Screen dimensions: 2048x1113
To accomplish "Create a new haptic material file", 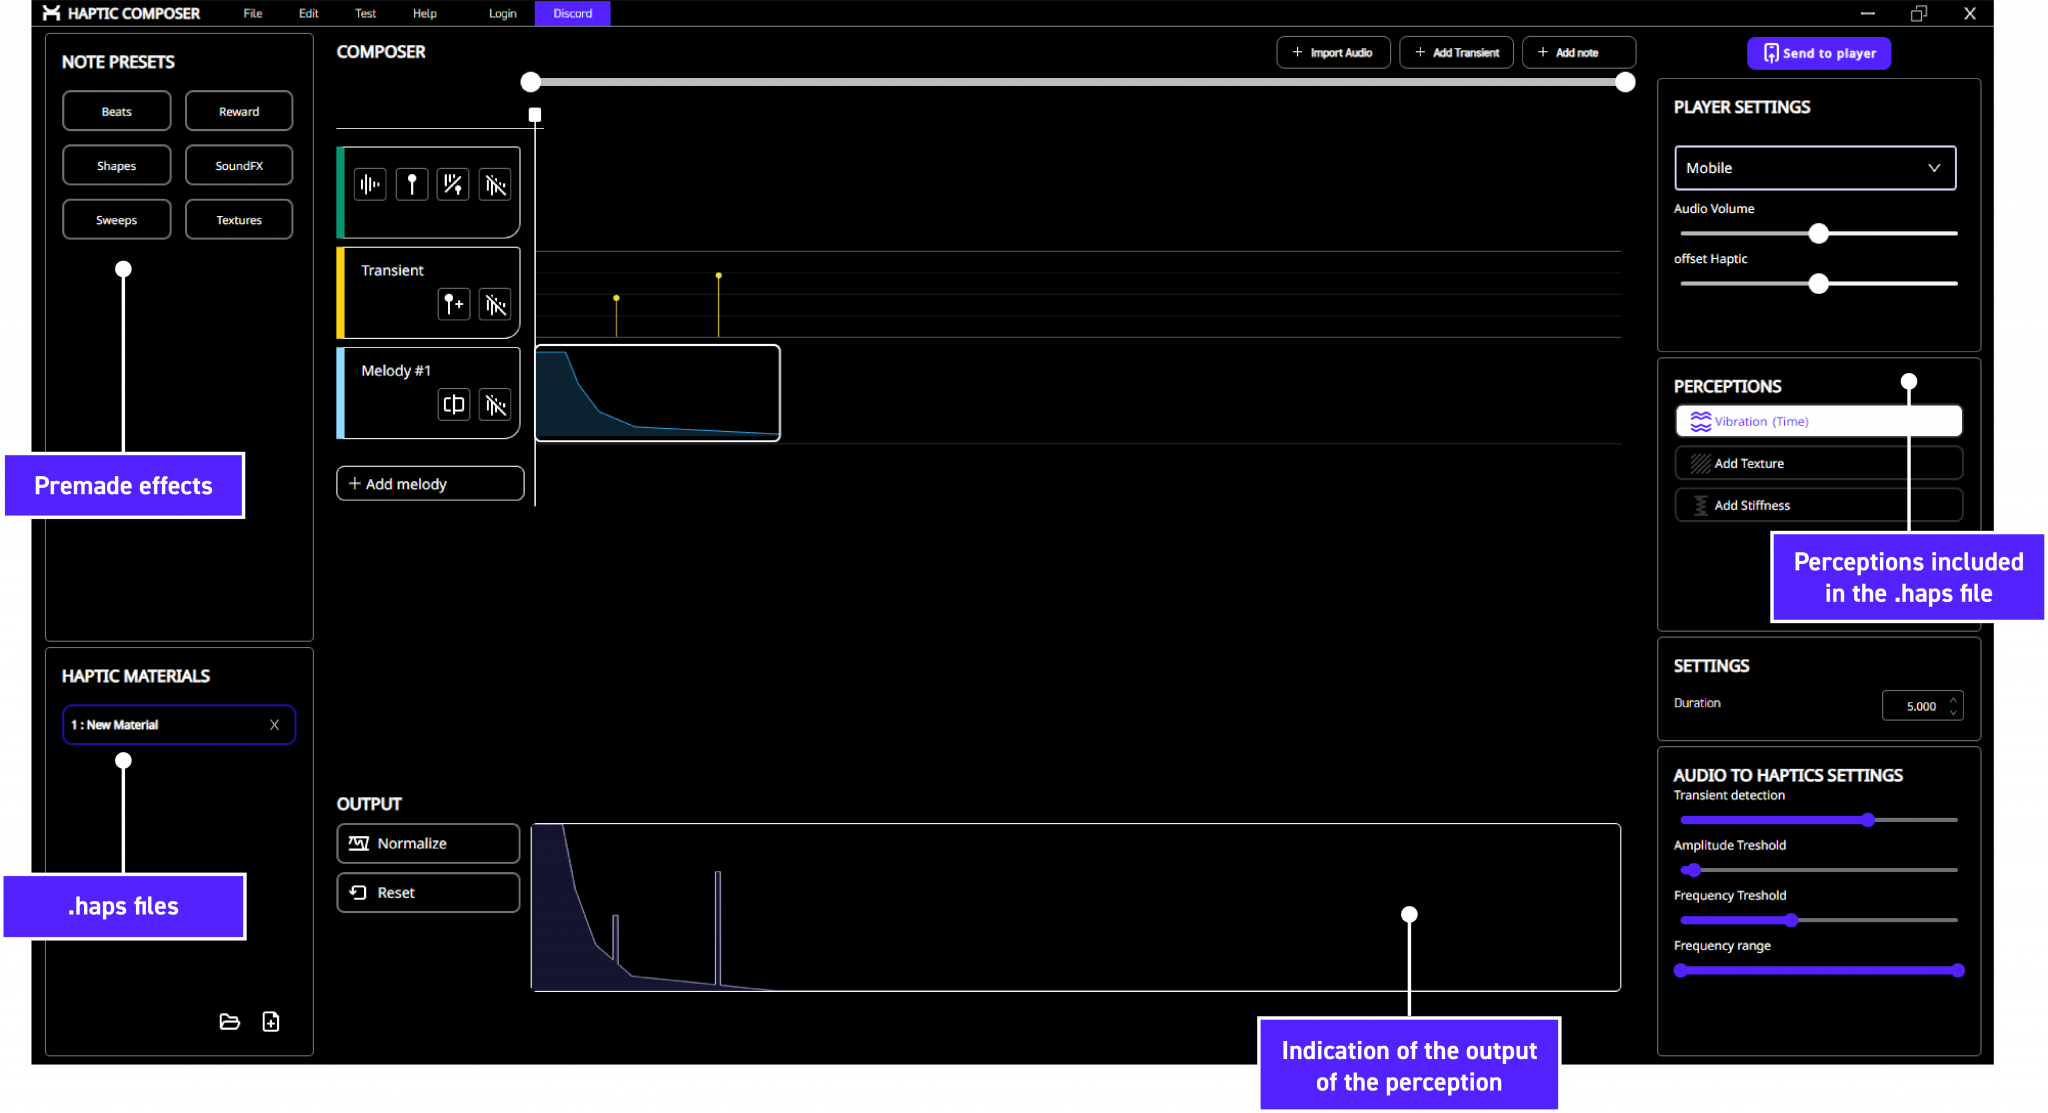I will click(271, 1021).
